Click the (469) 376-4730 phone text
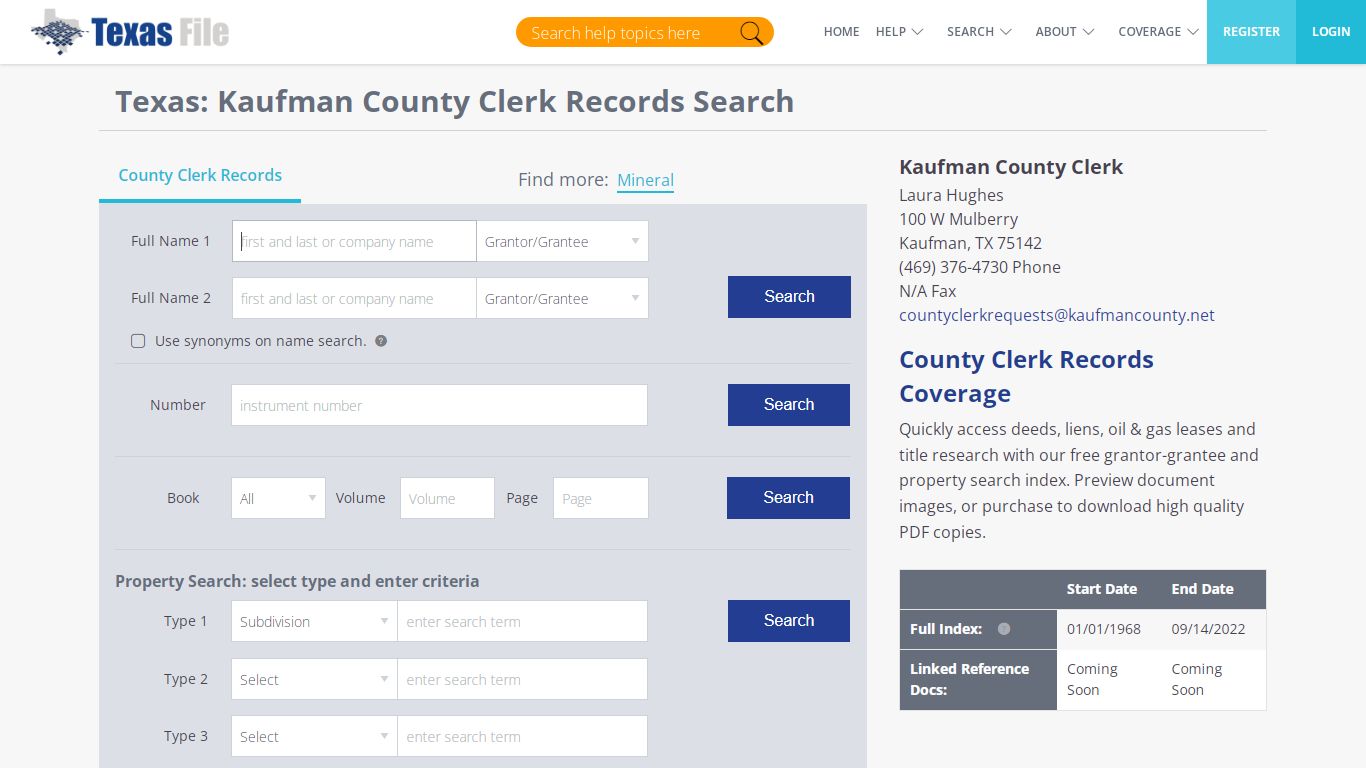The height and width of the screenshot is (768, 1366). [x=980, y=267]
